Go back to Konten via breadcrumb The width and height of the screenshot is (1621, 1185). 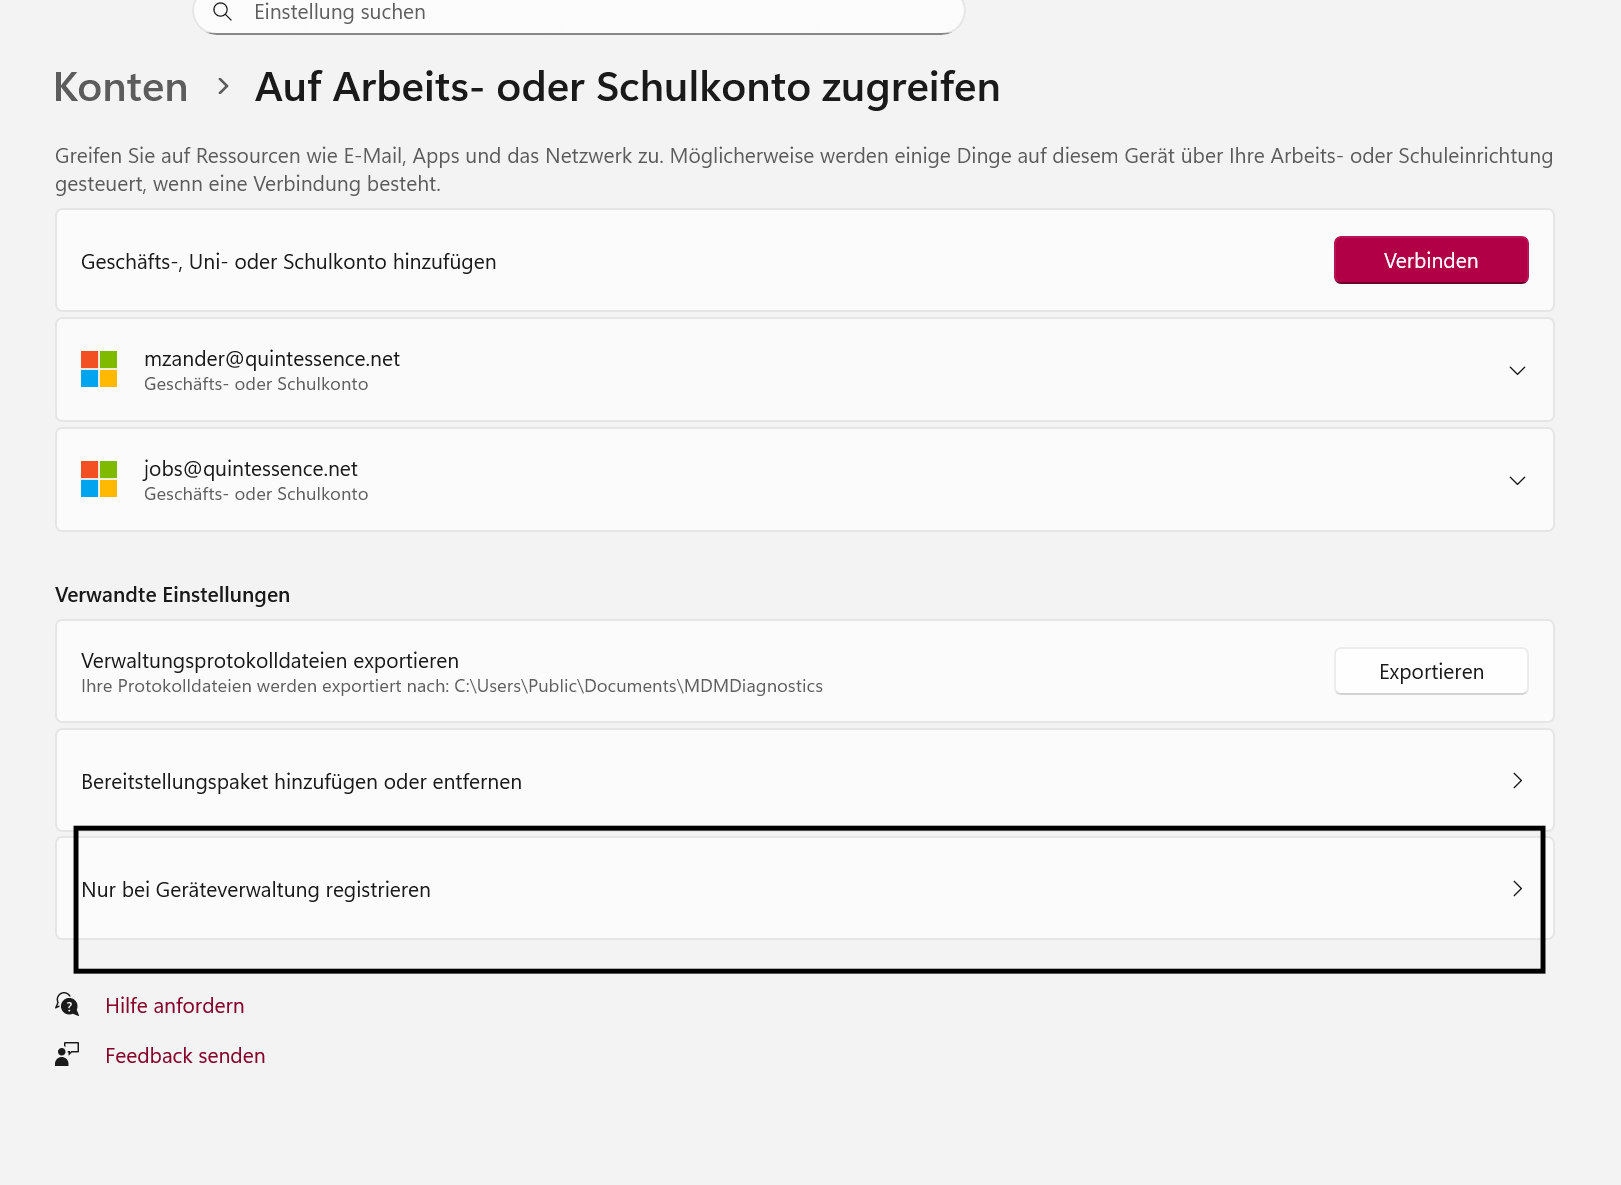point(121,87)
